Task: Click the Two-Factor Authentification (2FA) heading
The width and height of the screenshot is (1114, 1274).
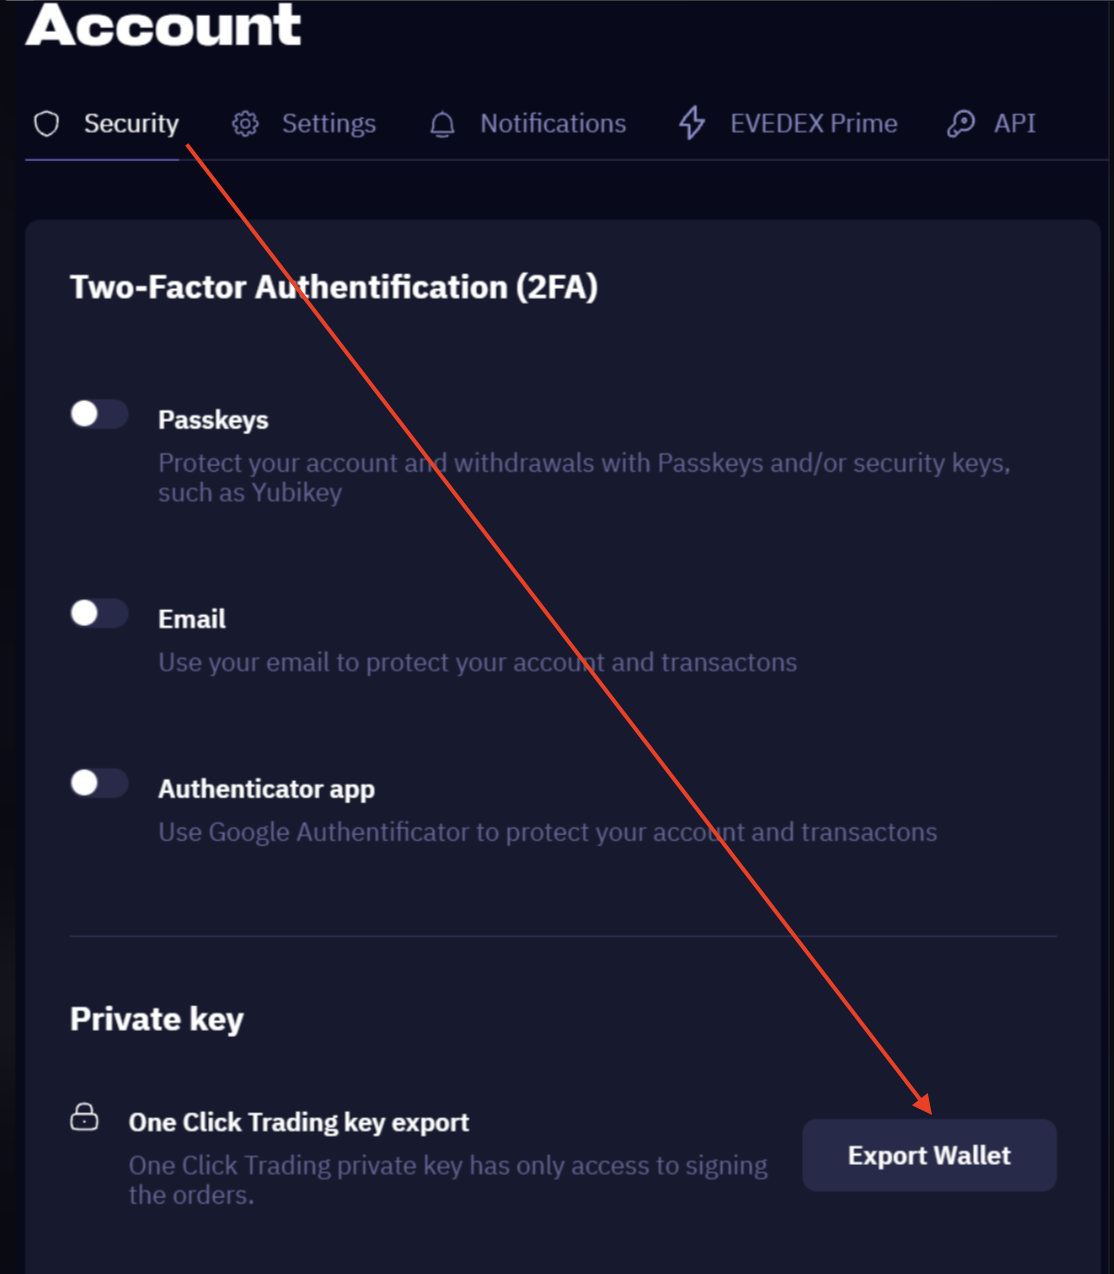Action: pos(333,288)
